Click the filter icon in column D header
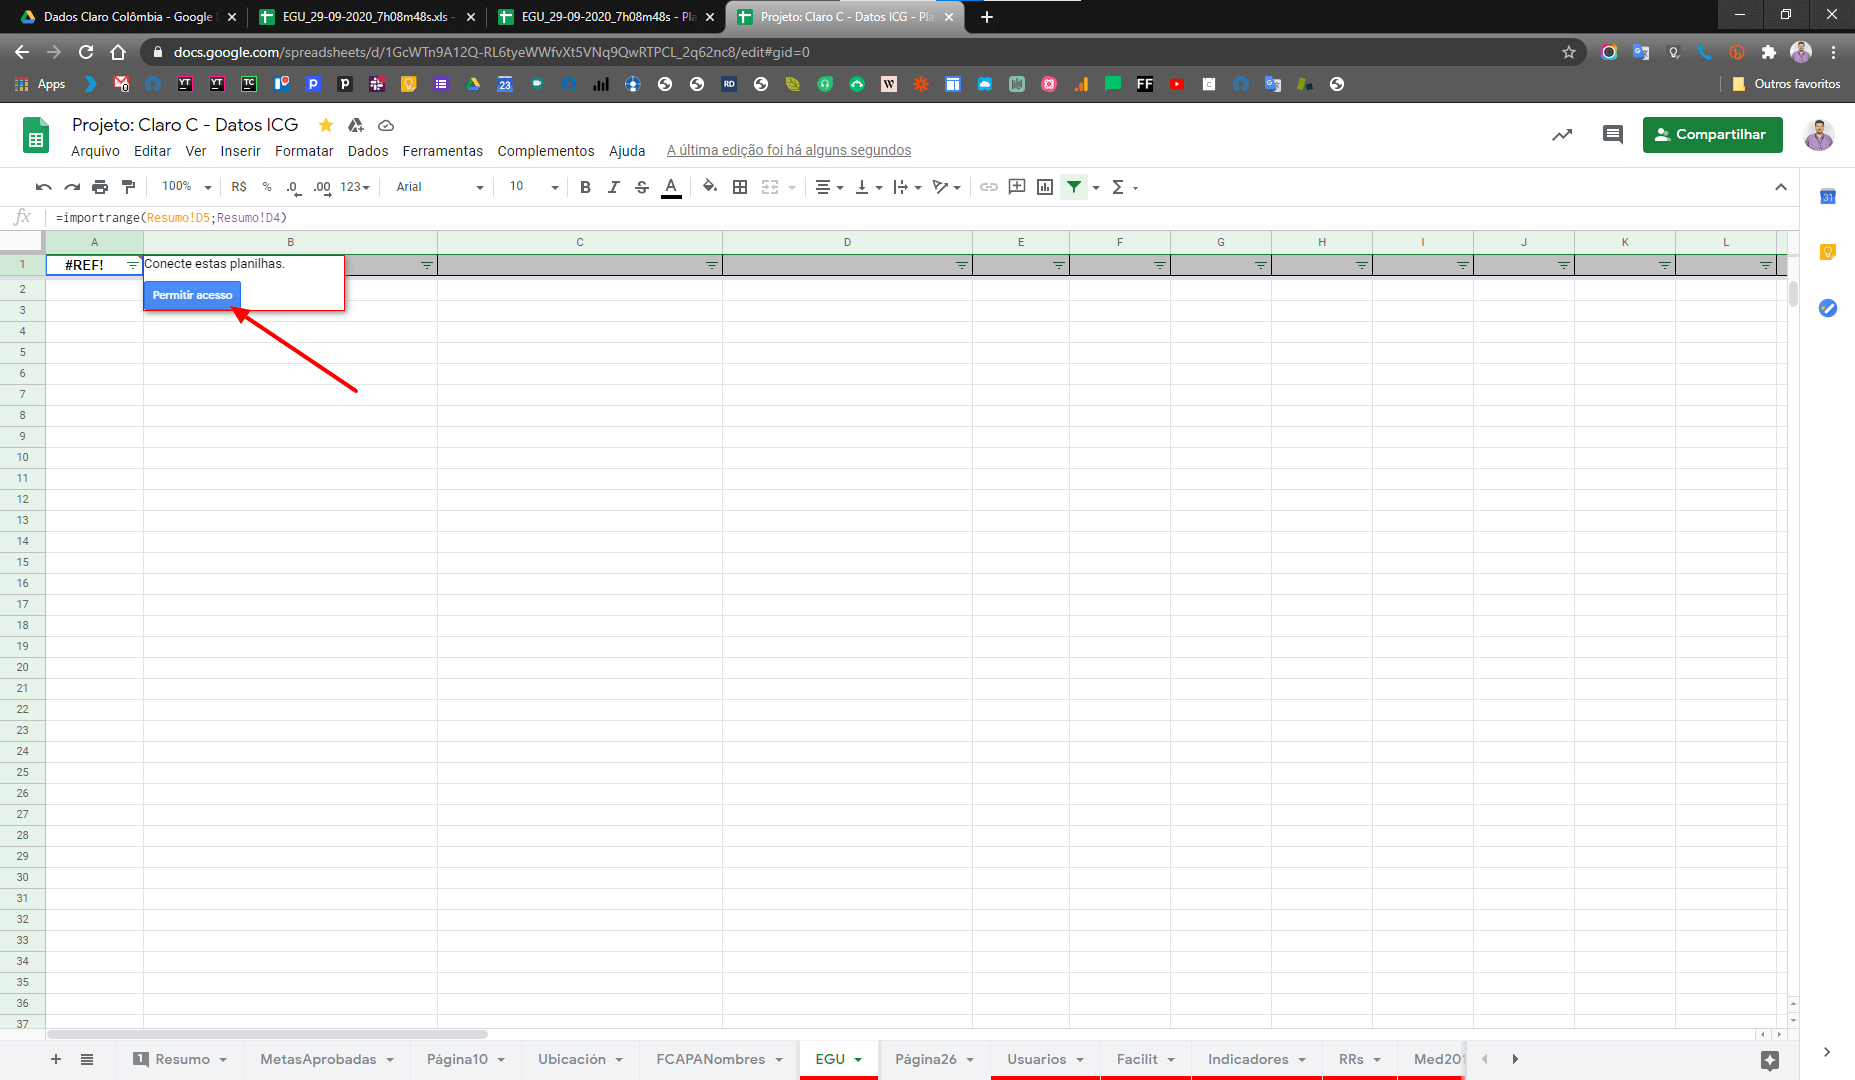 pos(961,265)
